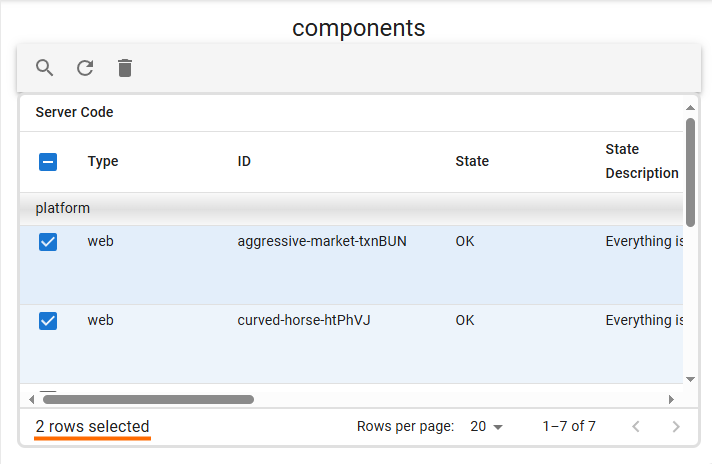This screenshot has width=712, height=464.
Task: Sort by the State column header
Action: [472, 162]
